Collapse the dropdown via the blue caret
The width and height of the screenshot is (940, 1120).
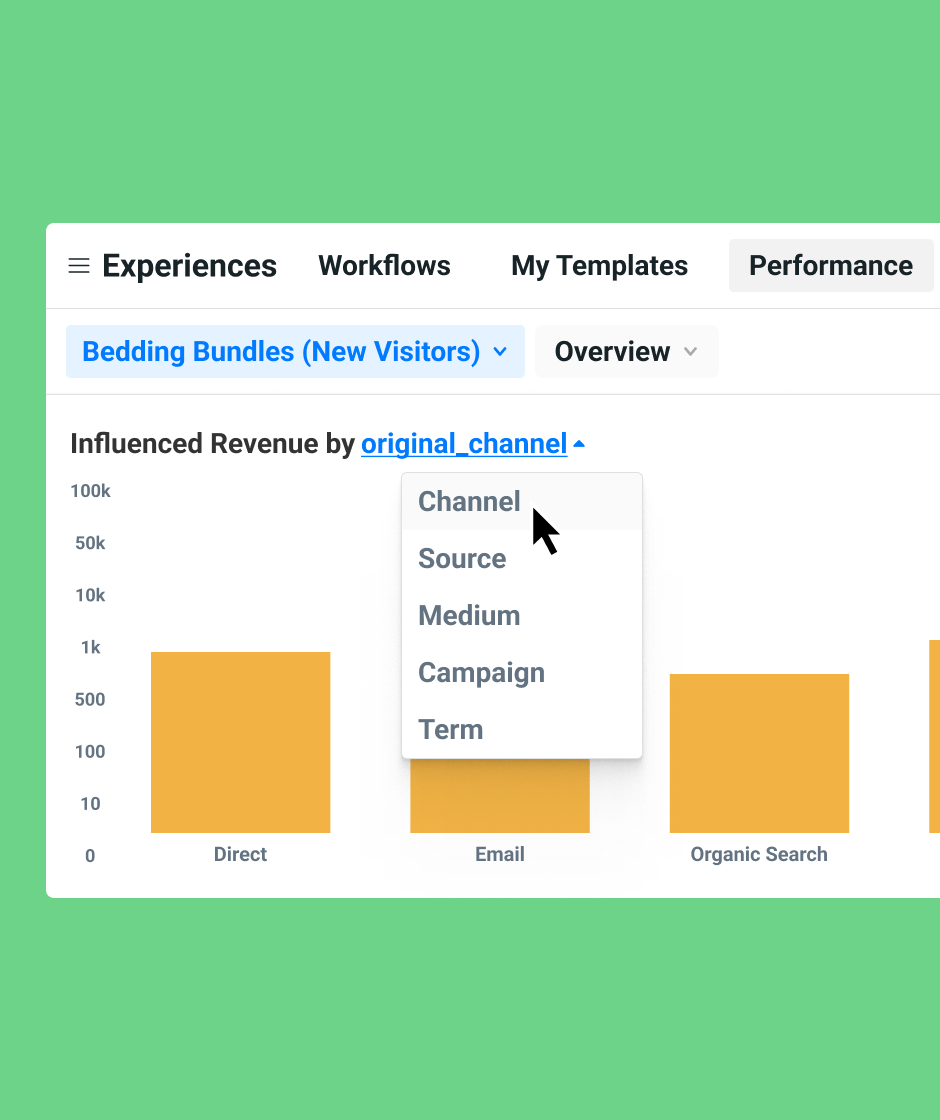coord(579,443)
